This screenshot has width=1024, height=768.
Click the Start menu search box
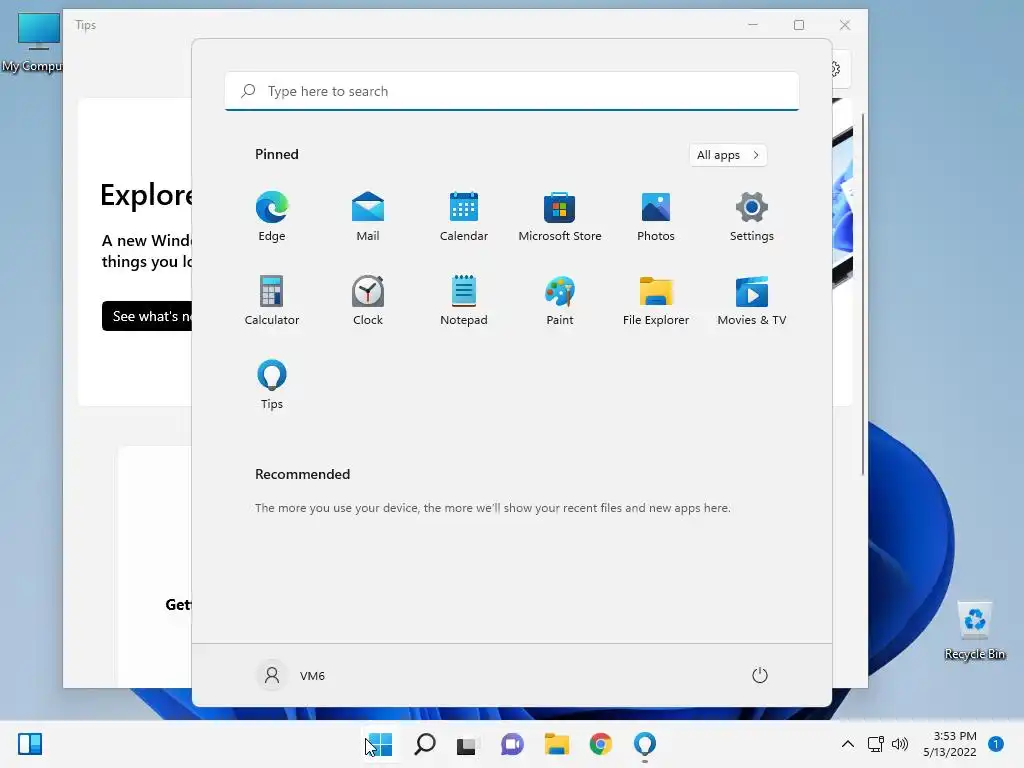click(x=511, y=91)
